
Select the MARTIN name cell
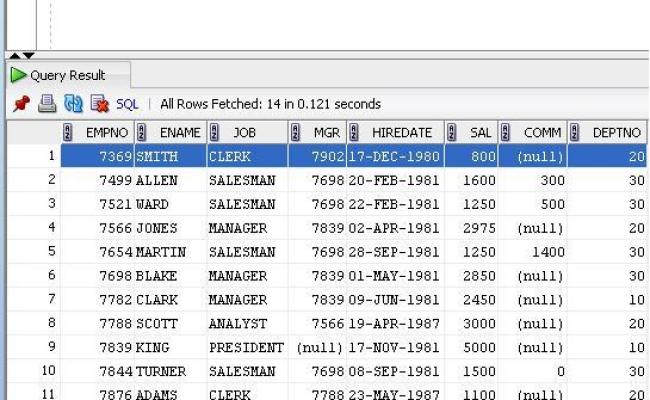[170, 252]
